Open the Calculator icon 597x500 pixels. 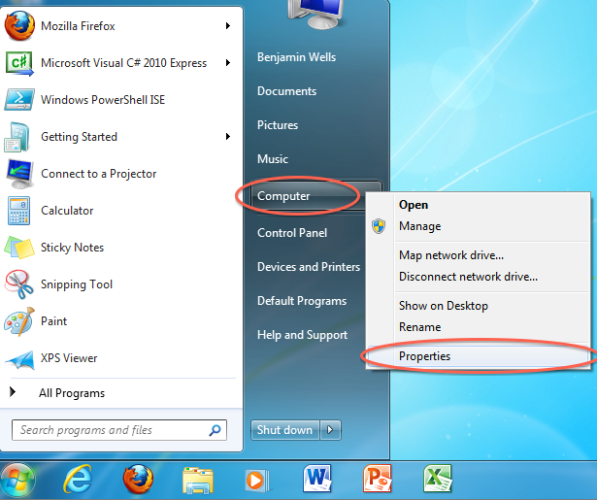pos(19,211)
